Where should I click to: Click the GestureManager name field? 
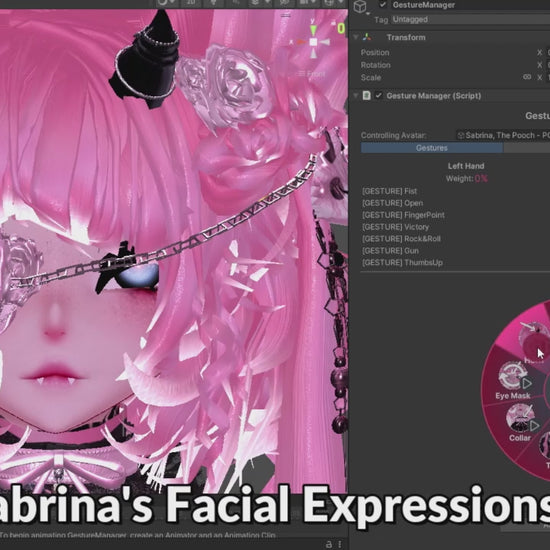pos(471,5)
